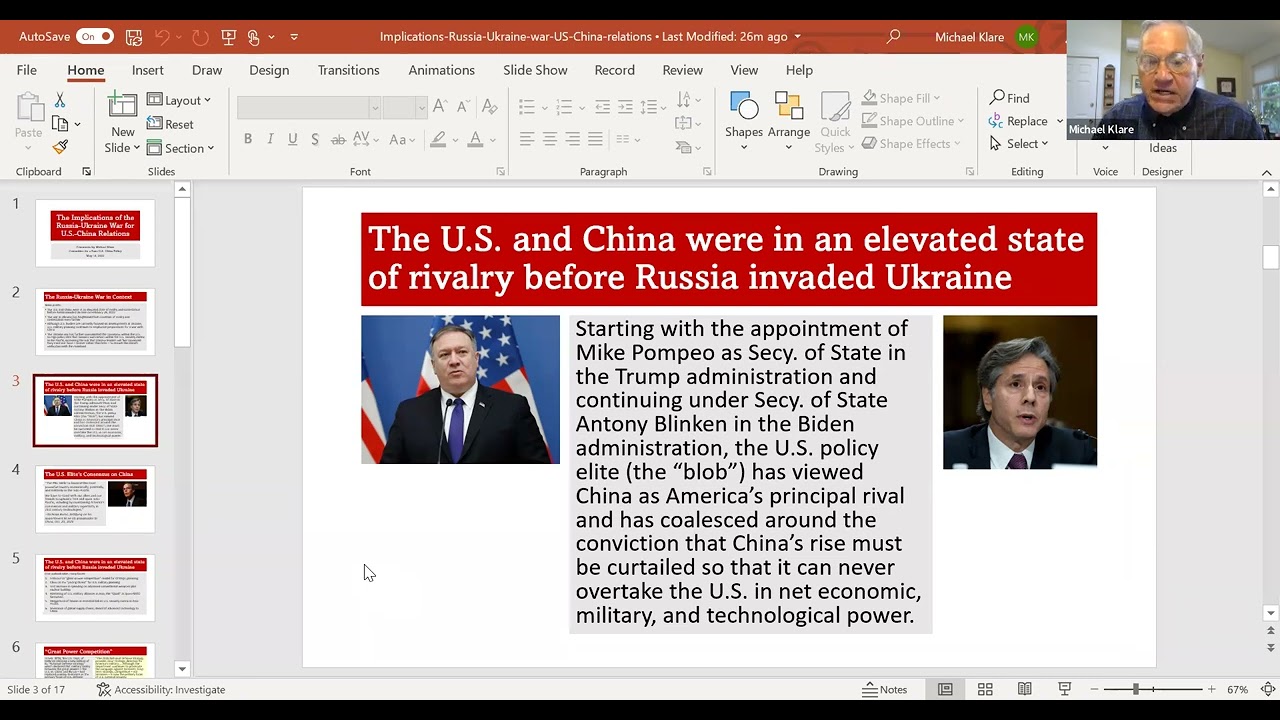Screen dimensions: 1280x720
Task: Click the text highlight color swatch
Action: point(437,139)
